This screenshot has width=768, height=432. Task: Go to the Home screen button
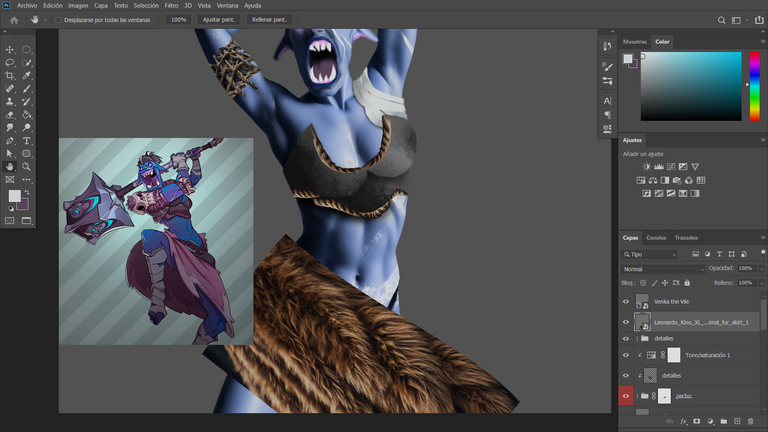tap(14, 20)
